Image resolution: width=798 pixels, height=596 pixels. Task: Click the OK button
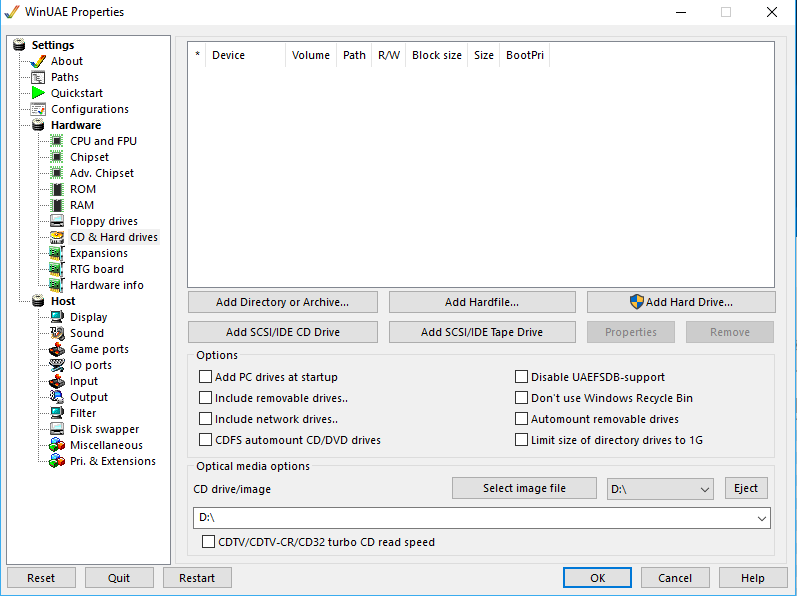pyautogui.click(x=597, y=578)
